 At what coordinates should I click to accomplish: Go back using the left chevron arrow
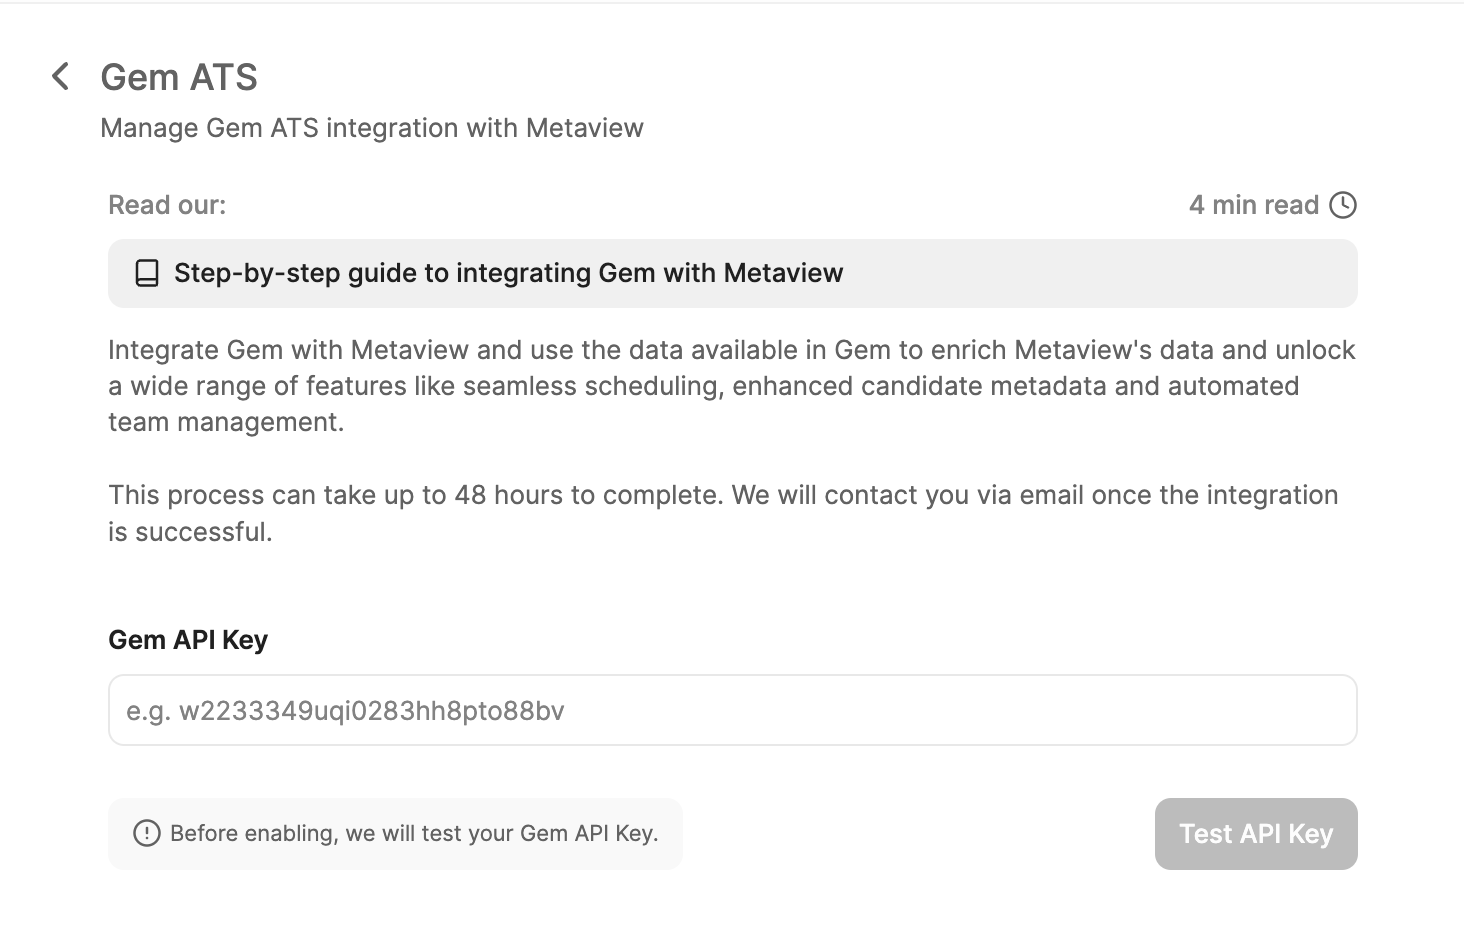[61, 77]
